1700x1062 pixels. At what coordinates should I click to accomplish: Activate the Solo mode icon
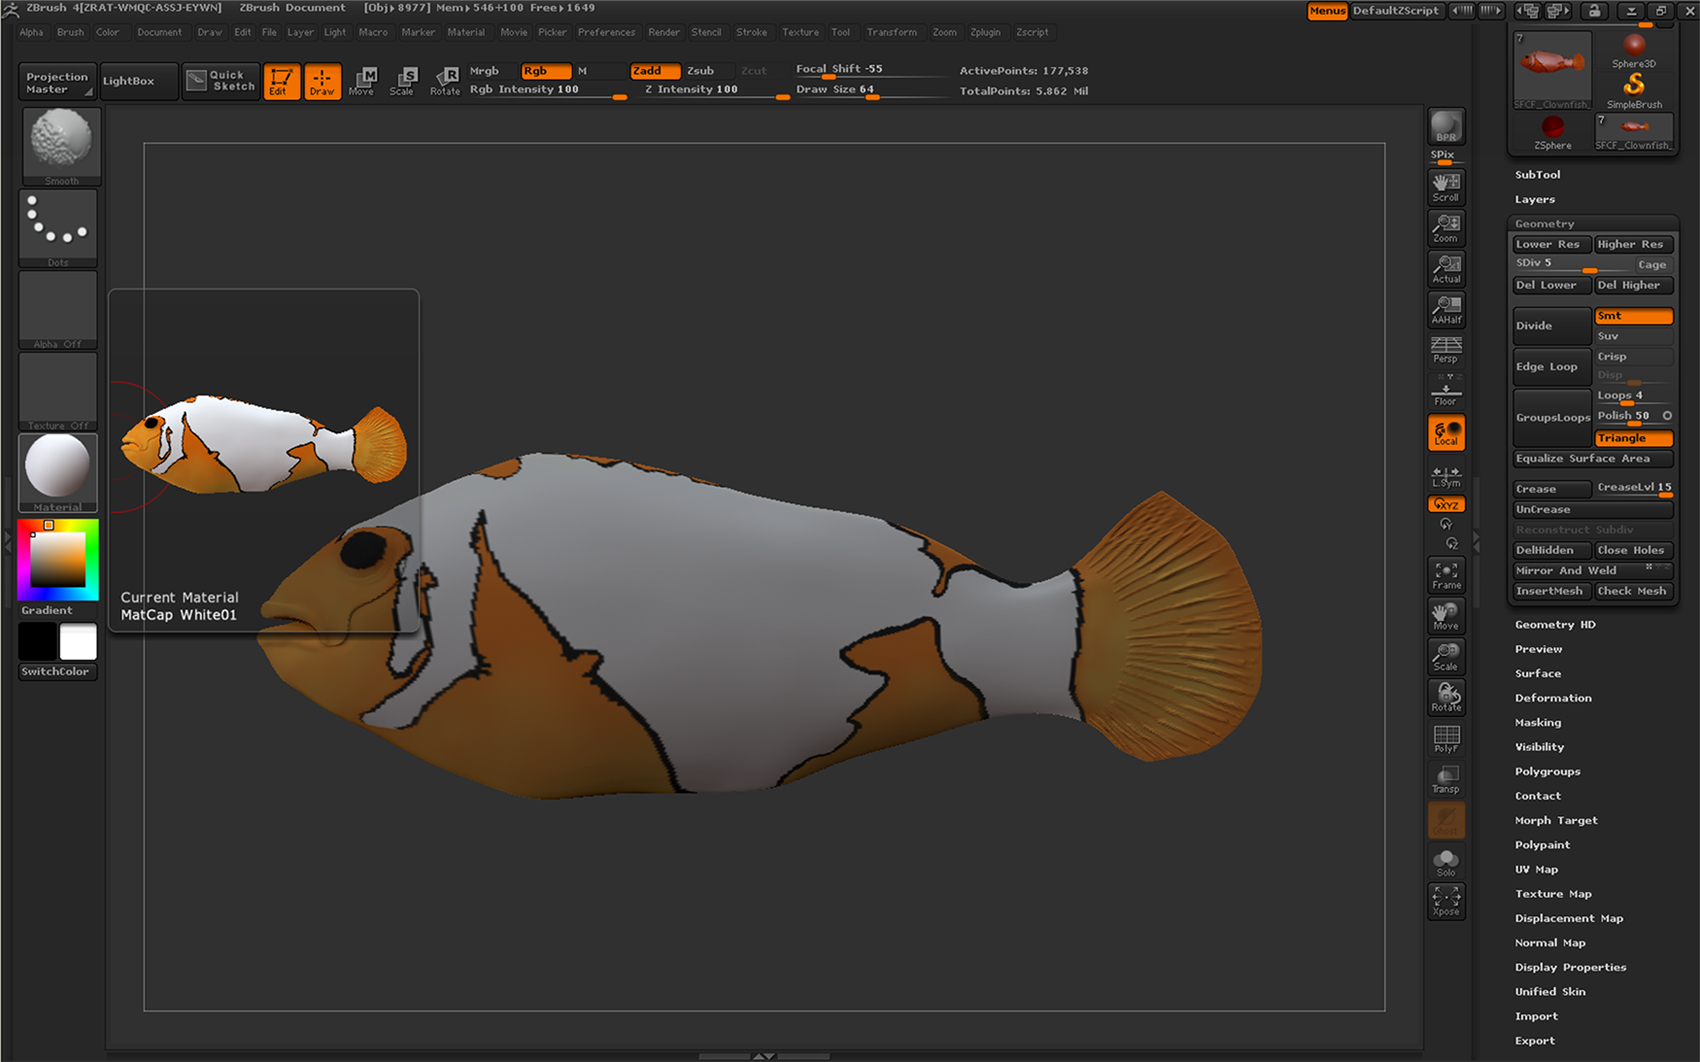click(1446, 862)
